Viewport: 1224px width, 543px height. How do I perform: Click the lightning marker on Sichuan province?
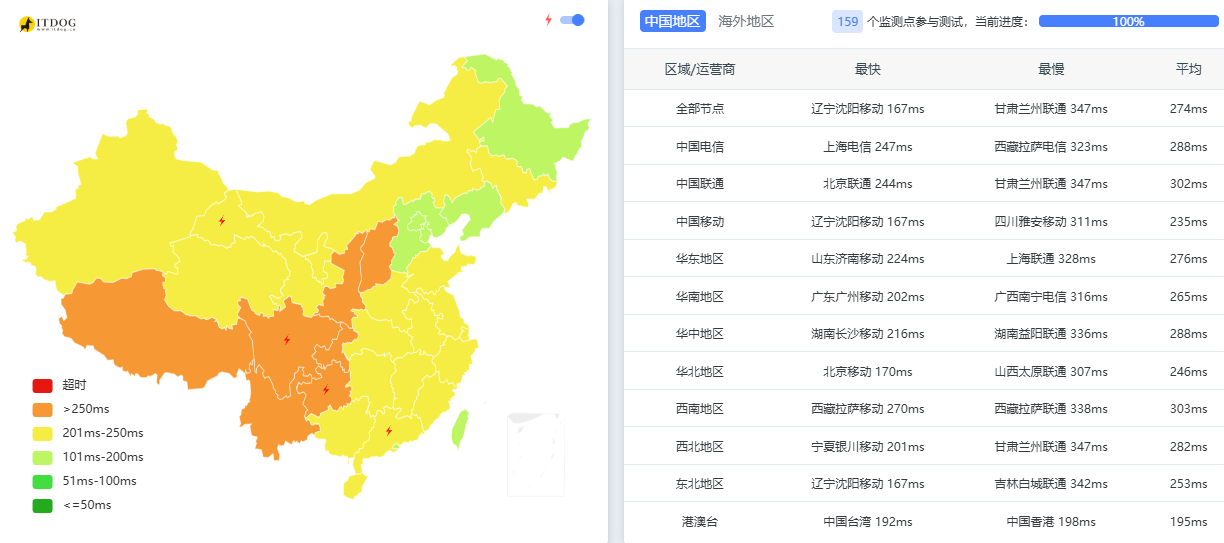287,340
